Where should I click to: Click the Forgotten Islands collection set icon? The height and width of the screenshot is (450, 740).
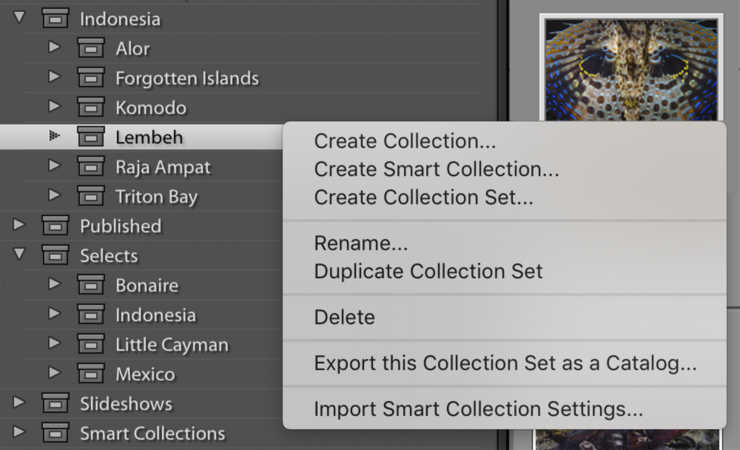coord(91,78)
